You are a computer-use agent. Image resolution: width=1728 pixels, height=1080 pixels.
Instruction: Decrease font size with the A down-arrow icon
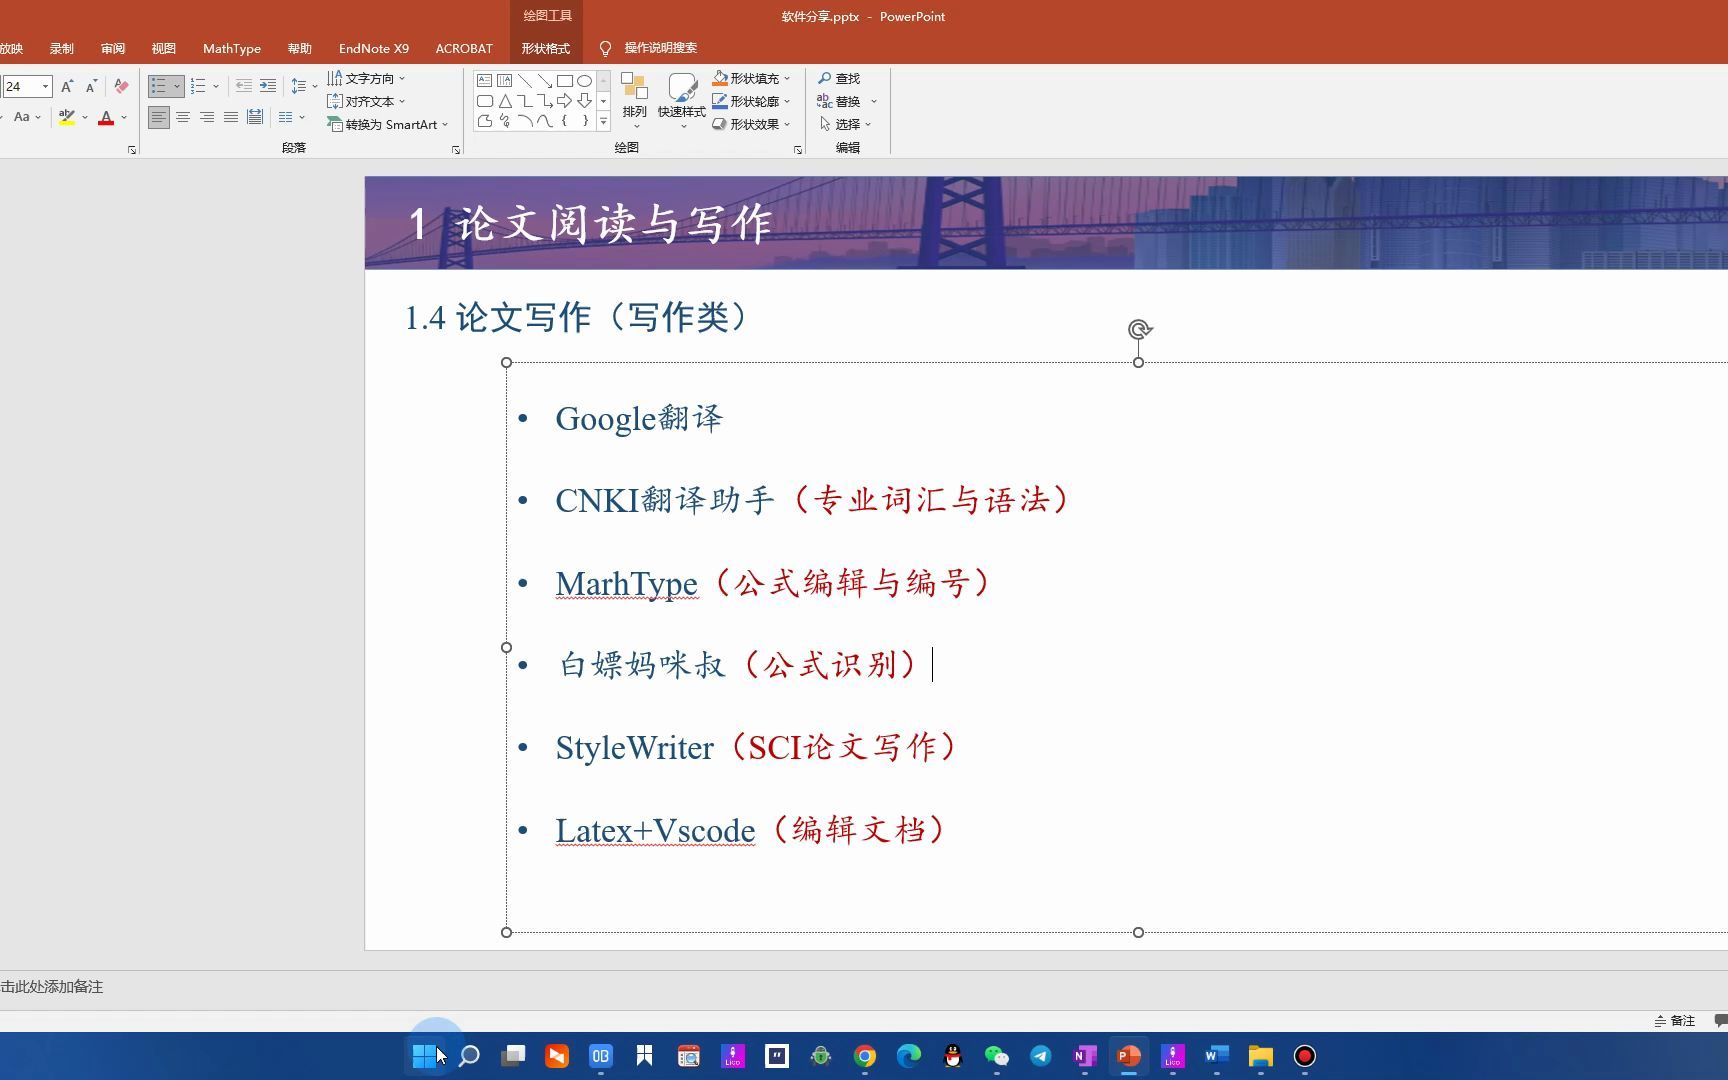tap(91, 87)
